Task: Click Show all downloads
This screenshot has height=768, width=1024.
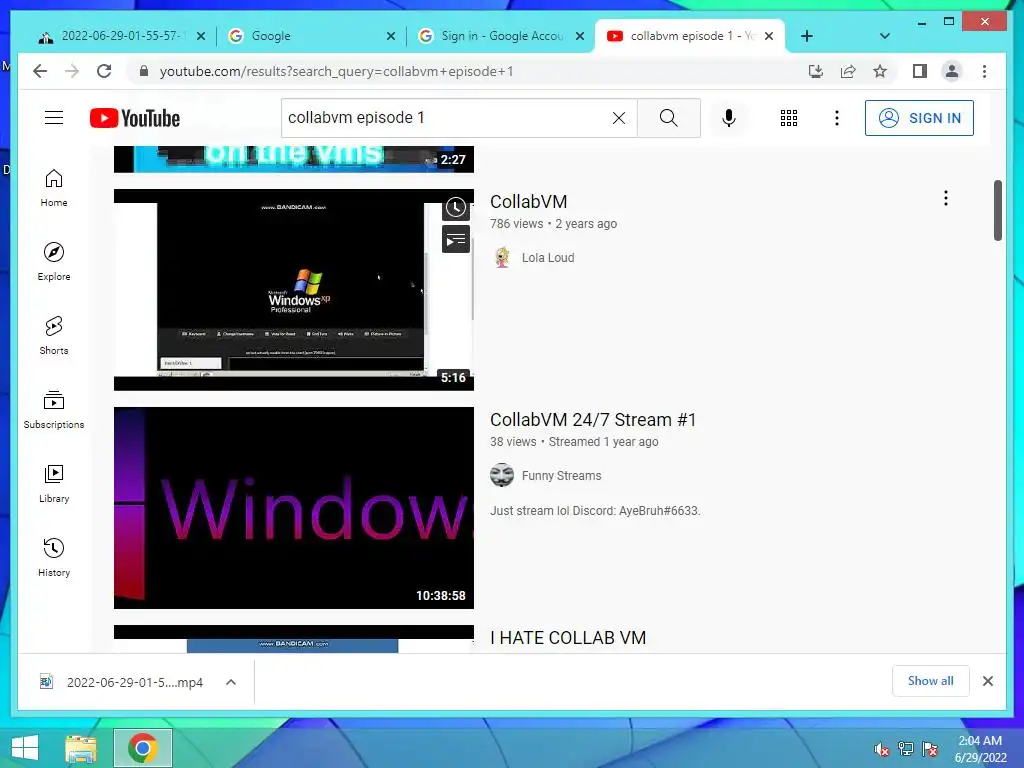Action: pyautogui.click(x=931, y=681)
